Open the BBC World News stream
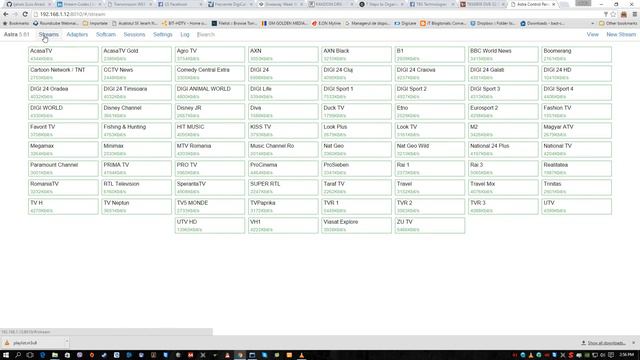 pos(503,54)
